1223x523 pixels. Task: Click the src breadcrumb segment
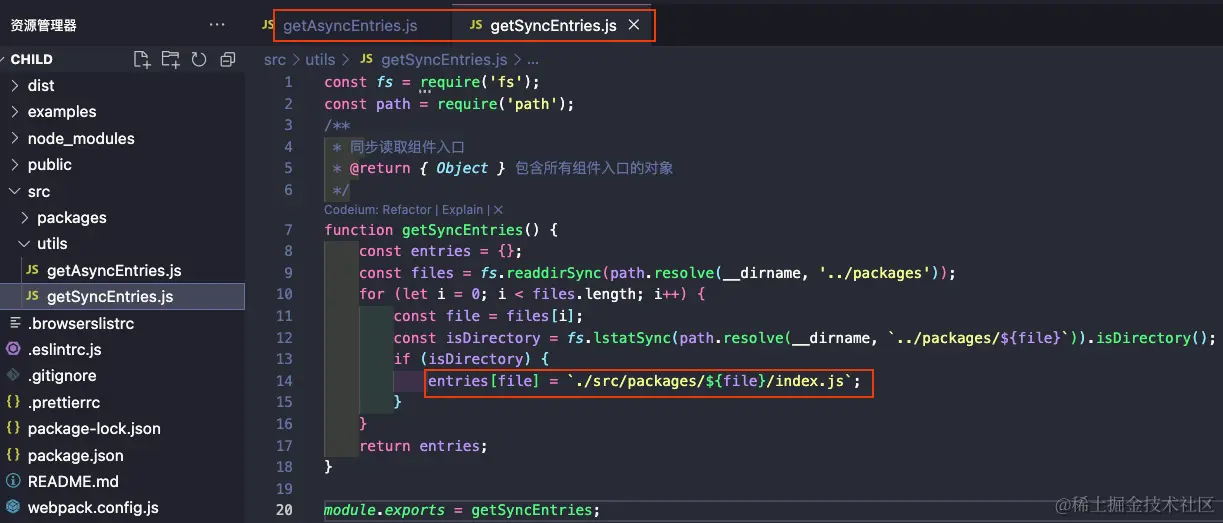(275, 60)
